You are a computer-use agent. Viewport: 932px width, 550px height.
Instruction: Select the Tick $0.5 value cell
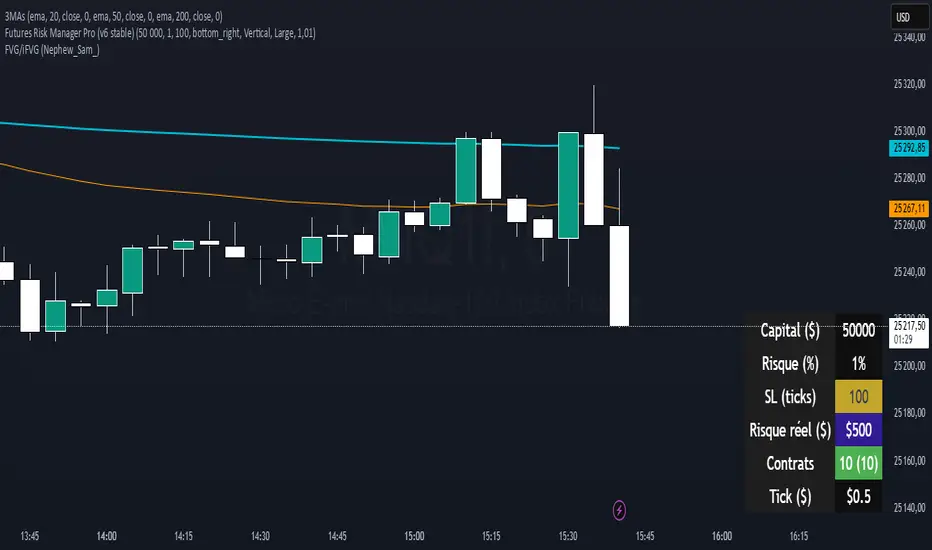click(x=857, y=496)
